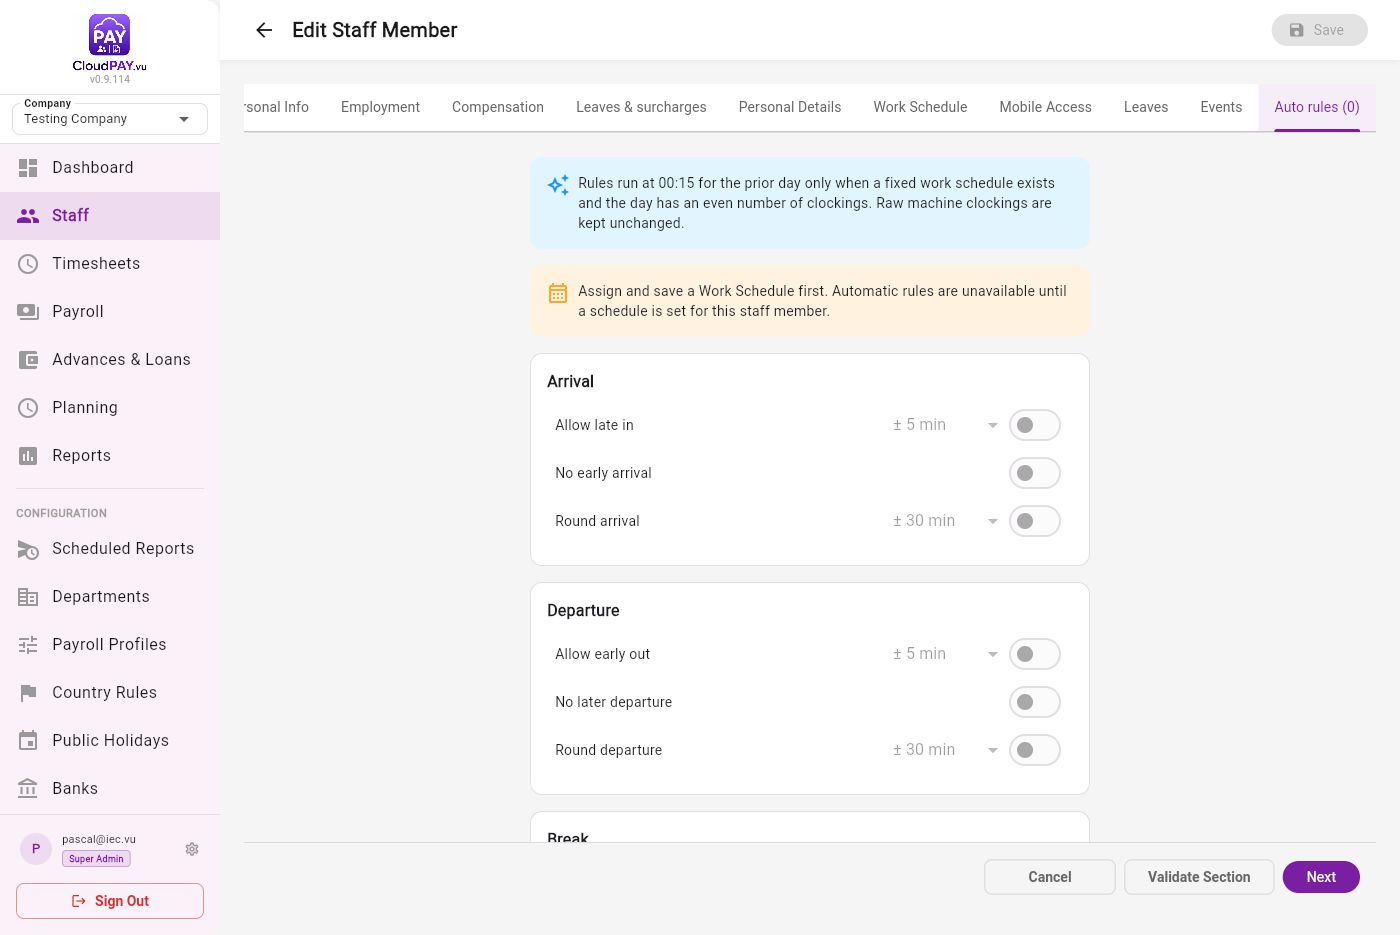
Task: Toggle the Allow late in switch
Action: point(1034,425)
